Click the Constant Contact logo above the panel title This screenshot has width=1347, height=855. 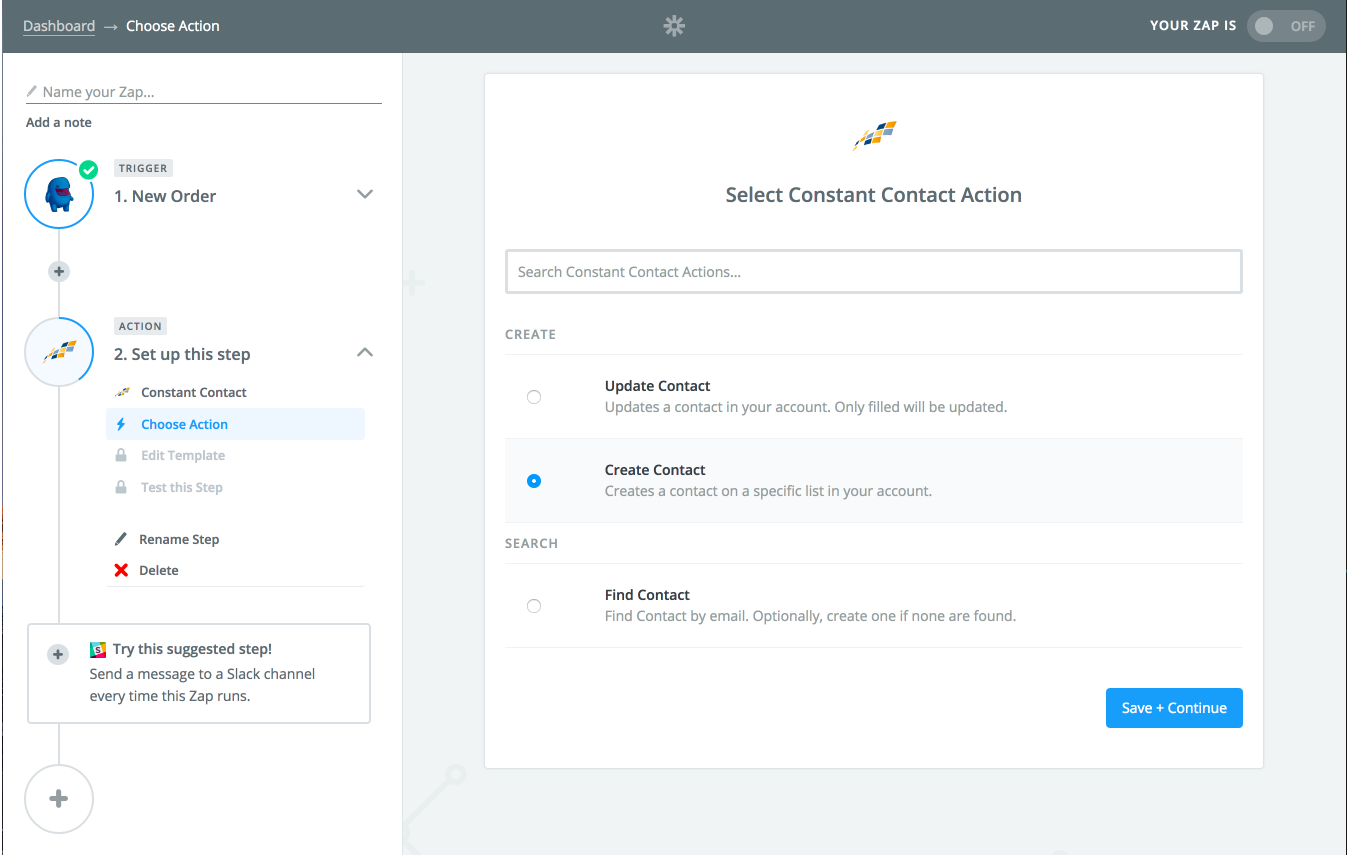click(x=874, y=135)
